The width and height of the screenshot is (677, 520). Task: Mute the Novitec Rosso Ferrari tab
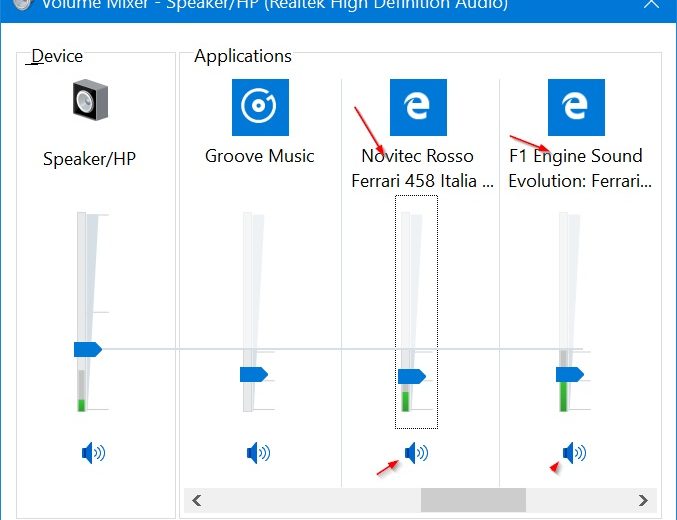coord(416,453)
